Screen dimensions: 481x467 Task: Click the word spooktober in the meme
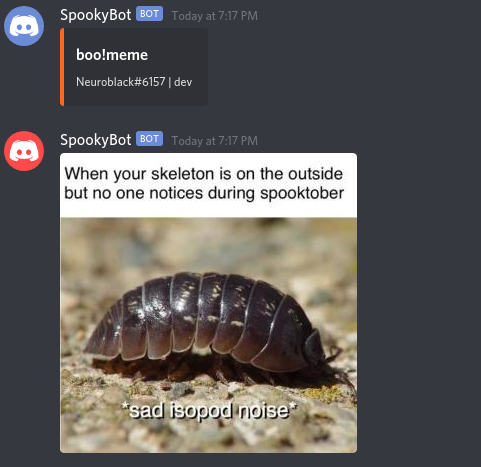click(302, 193)
